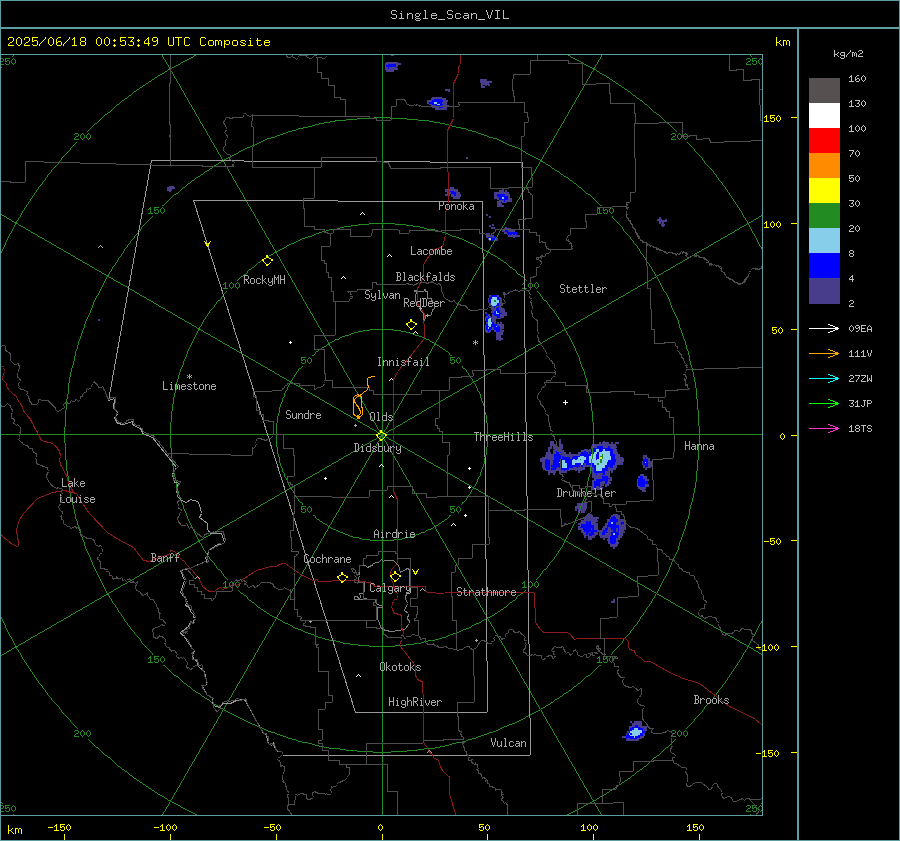Click the Sundre city label
Viewport: 900px width, 841px height.
pos(303,415)
